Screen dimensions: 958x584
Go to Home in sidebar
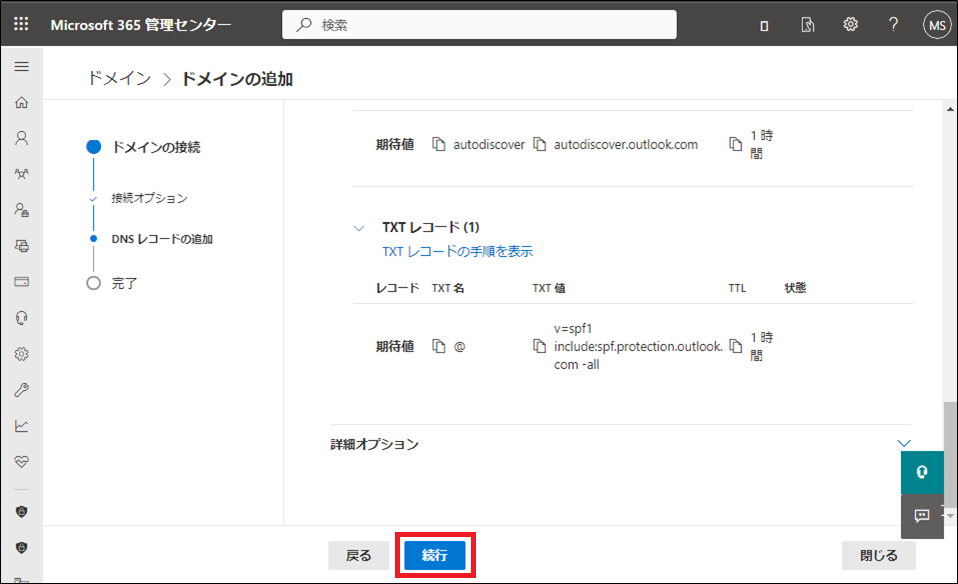pyautogui.click(x=21, y=102)
